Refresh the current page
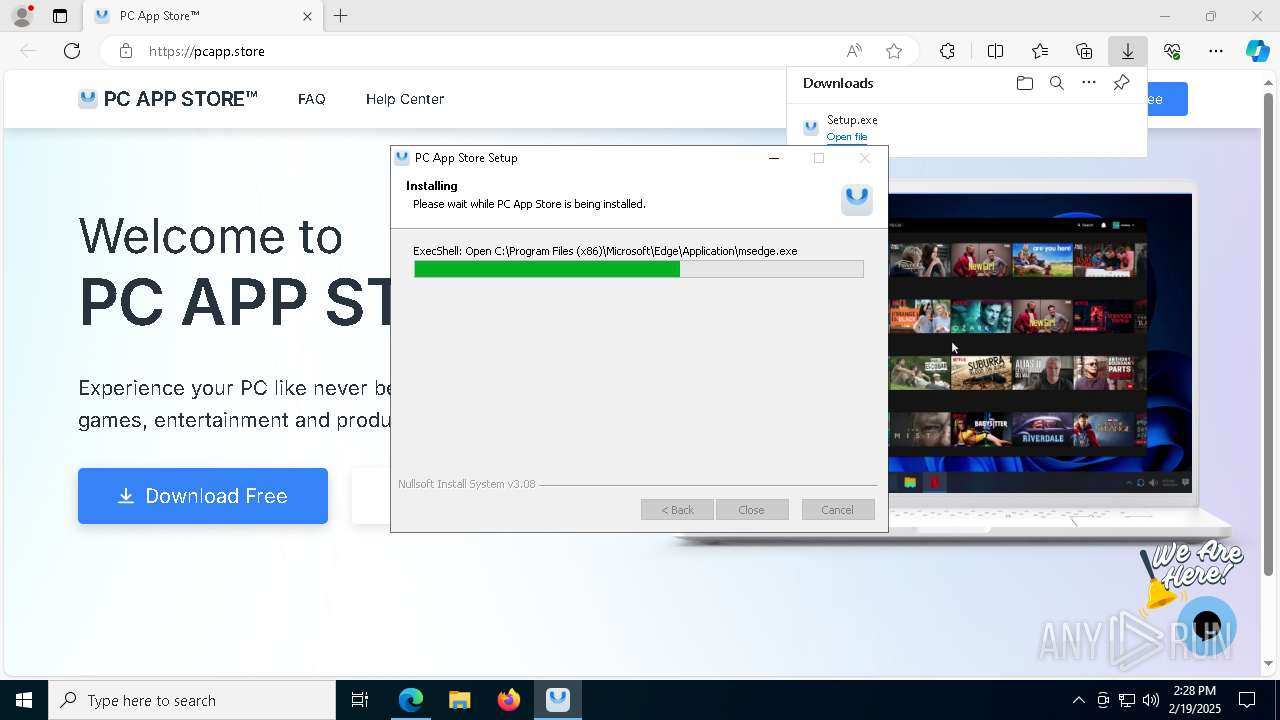The height and width of the screenshot is (720, 1280). coord(72,51)
